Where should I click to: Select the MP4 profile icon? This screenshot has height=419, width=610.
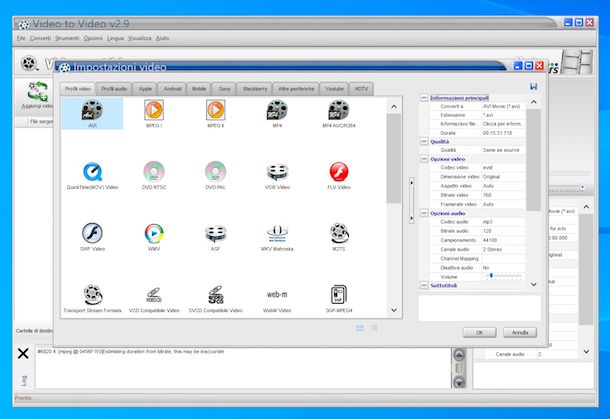tap(277, 113)
